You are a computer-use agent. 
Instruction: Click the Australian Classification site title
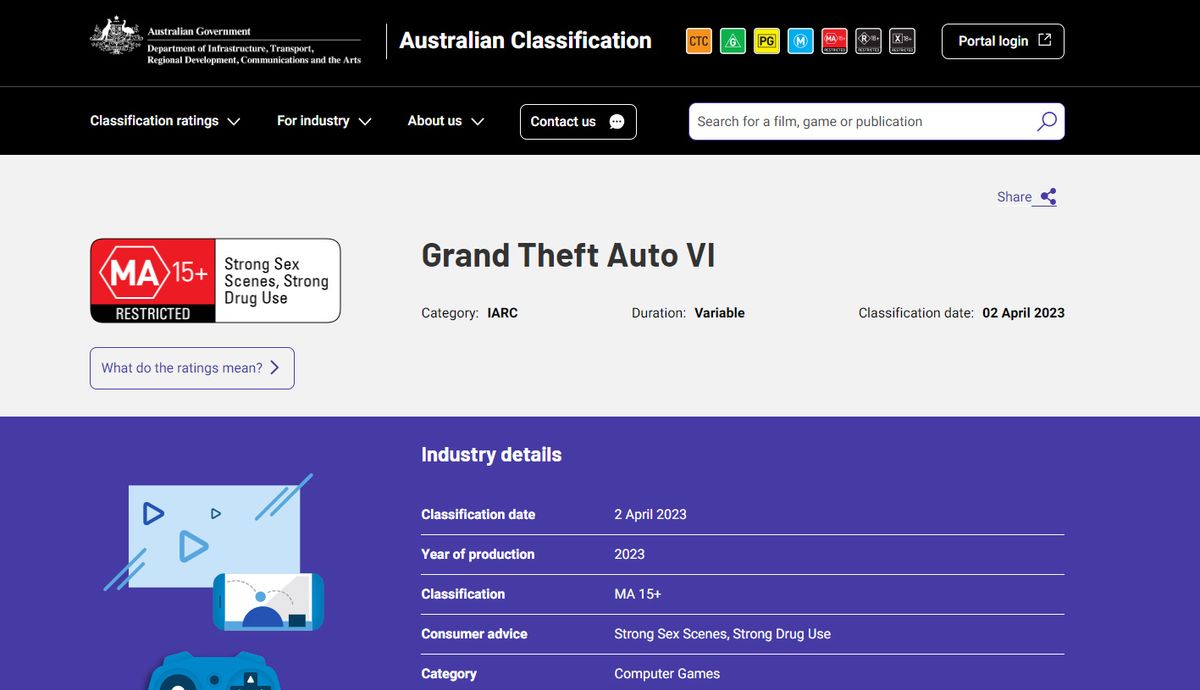[525, 41]
